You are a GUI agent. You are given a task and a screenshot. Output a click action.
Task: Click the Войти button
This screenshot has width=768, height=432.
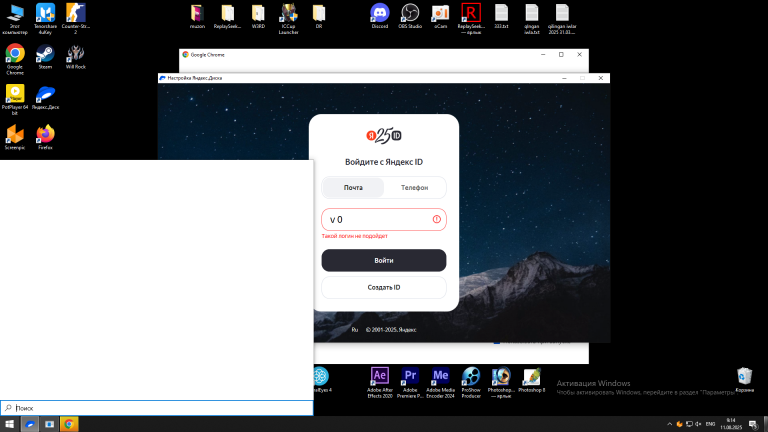tap(384, 261)
